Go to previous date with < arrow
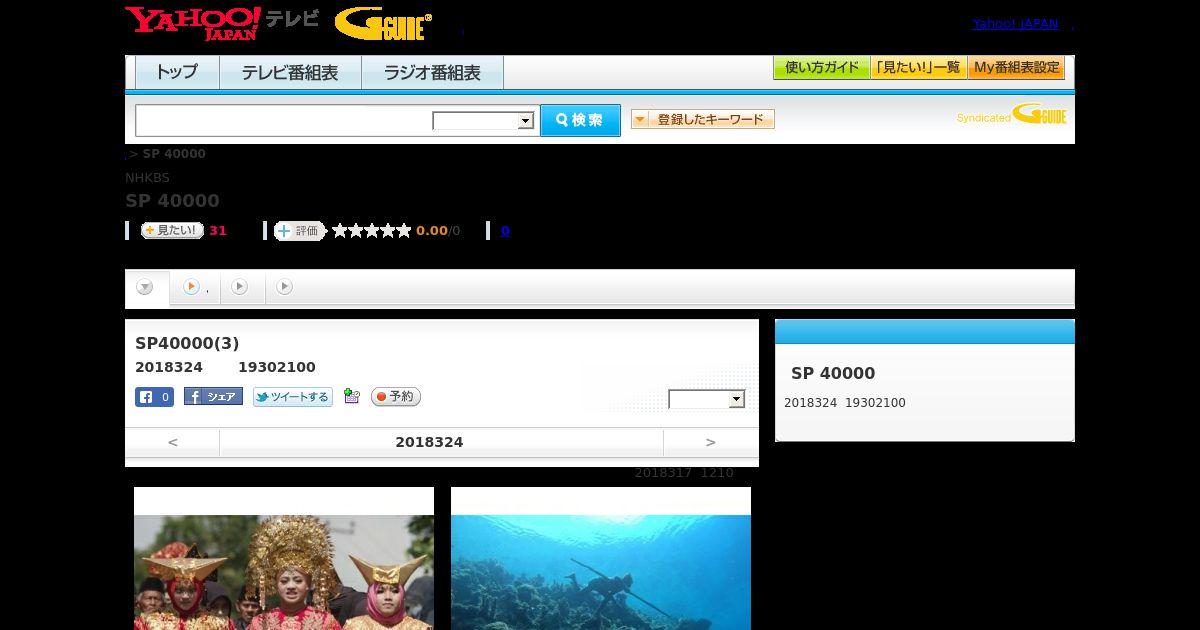The width and height of the screenshot is (1200, 630). click(x=172, y=442)
